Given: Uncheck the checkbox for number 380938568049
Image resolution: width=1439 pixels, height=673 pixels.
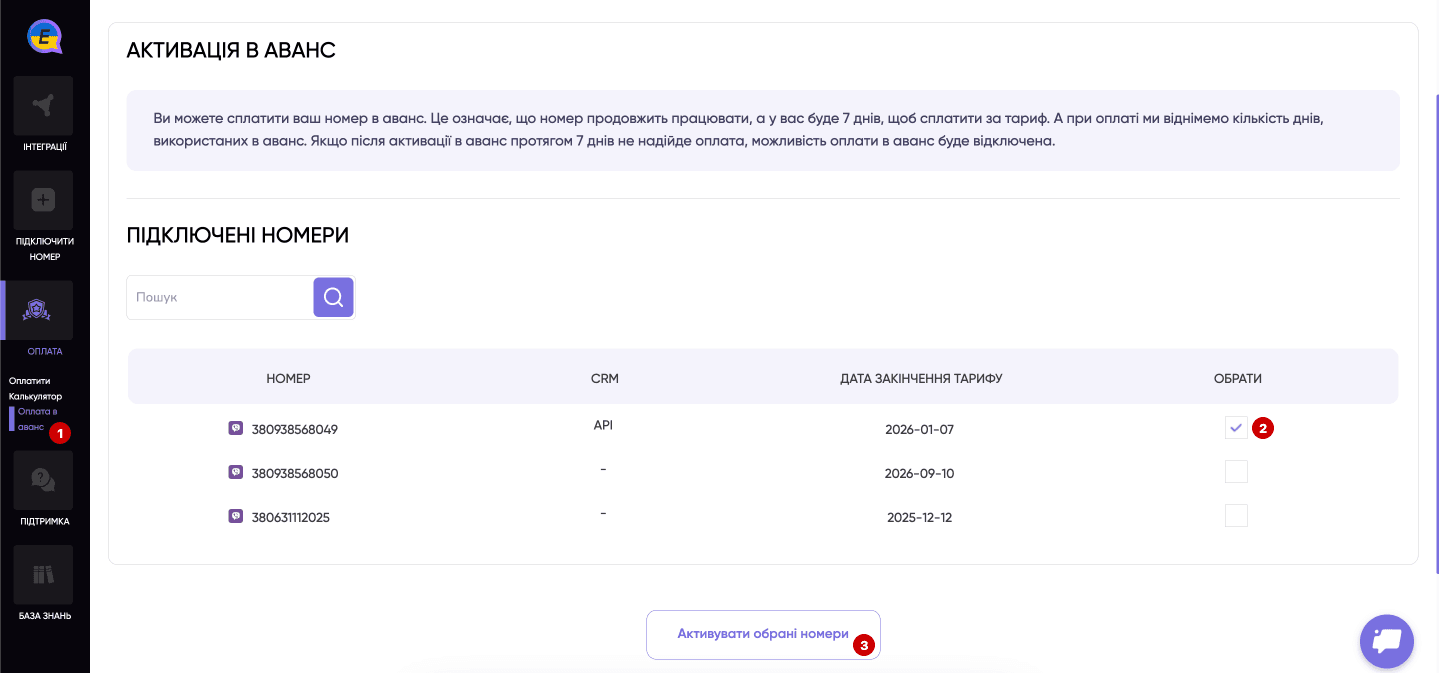Looking at the screenshot, I should pos(1236,428).
